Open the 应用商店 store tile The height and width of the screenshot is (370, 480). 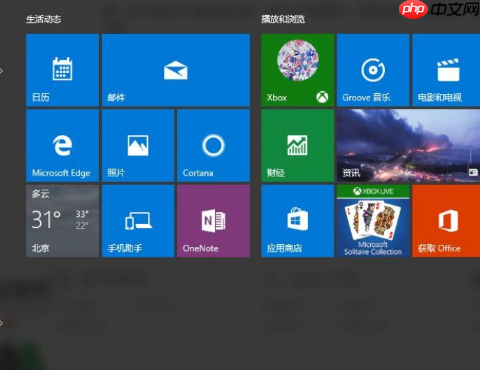tap(297, 221)
